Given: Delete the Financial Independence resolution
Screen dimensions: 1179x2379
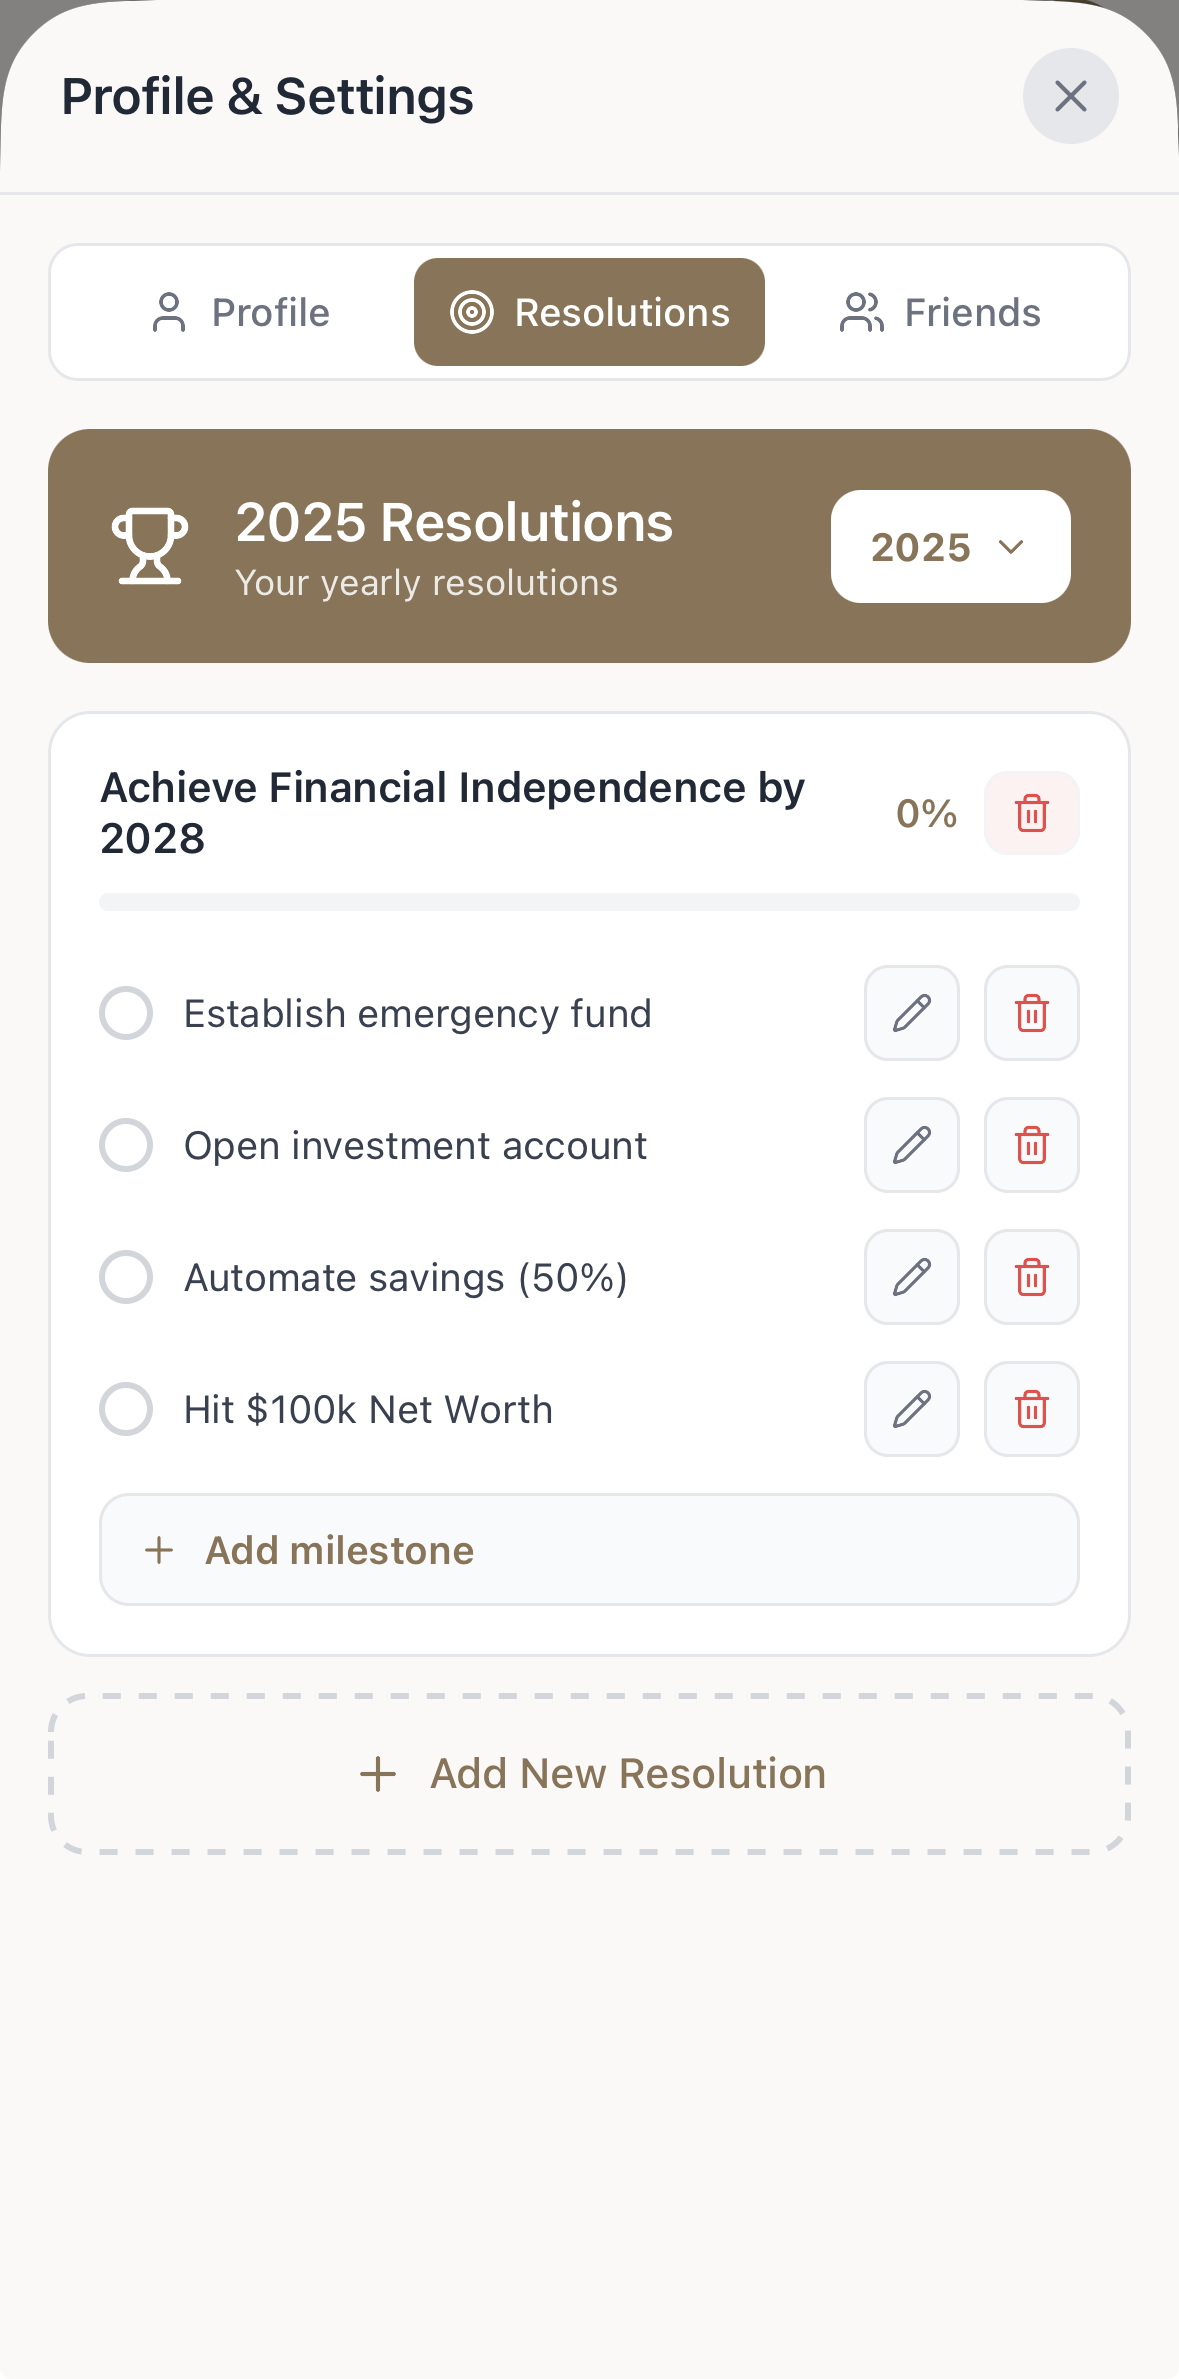Looking at the screenshot, I should point(1031,813).
